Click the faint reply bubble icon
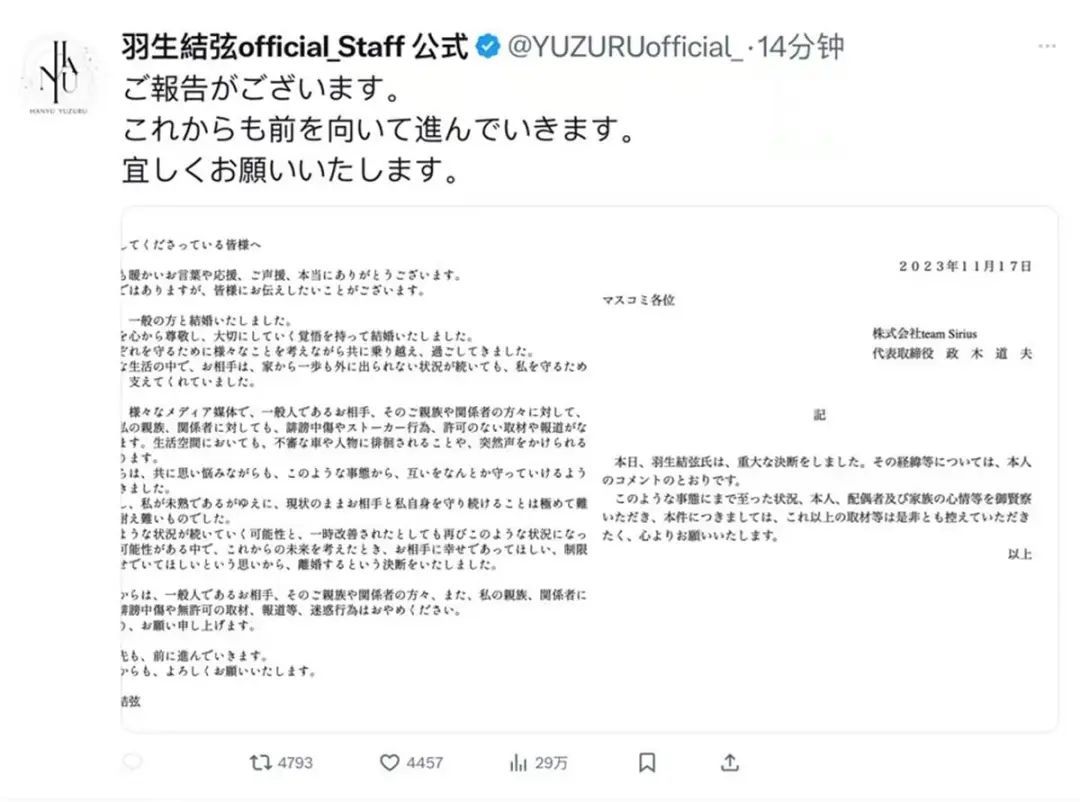This screenshot has width=1080, height=802. tap(132, 761)
